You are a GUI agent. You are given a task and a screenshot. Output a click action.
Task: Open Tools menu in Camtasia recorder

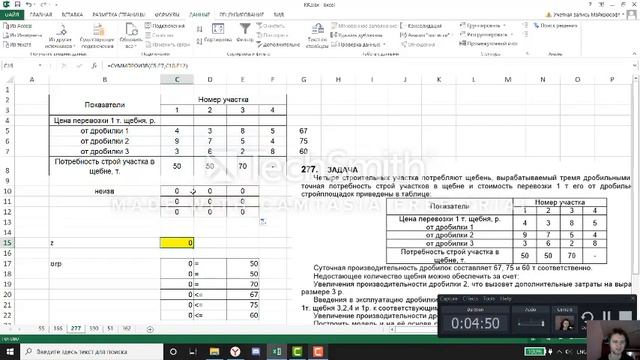(489, 299)
